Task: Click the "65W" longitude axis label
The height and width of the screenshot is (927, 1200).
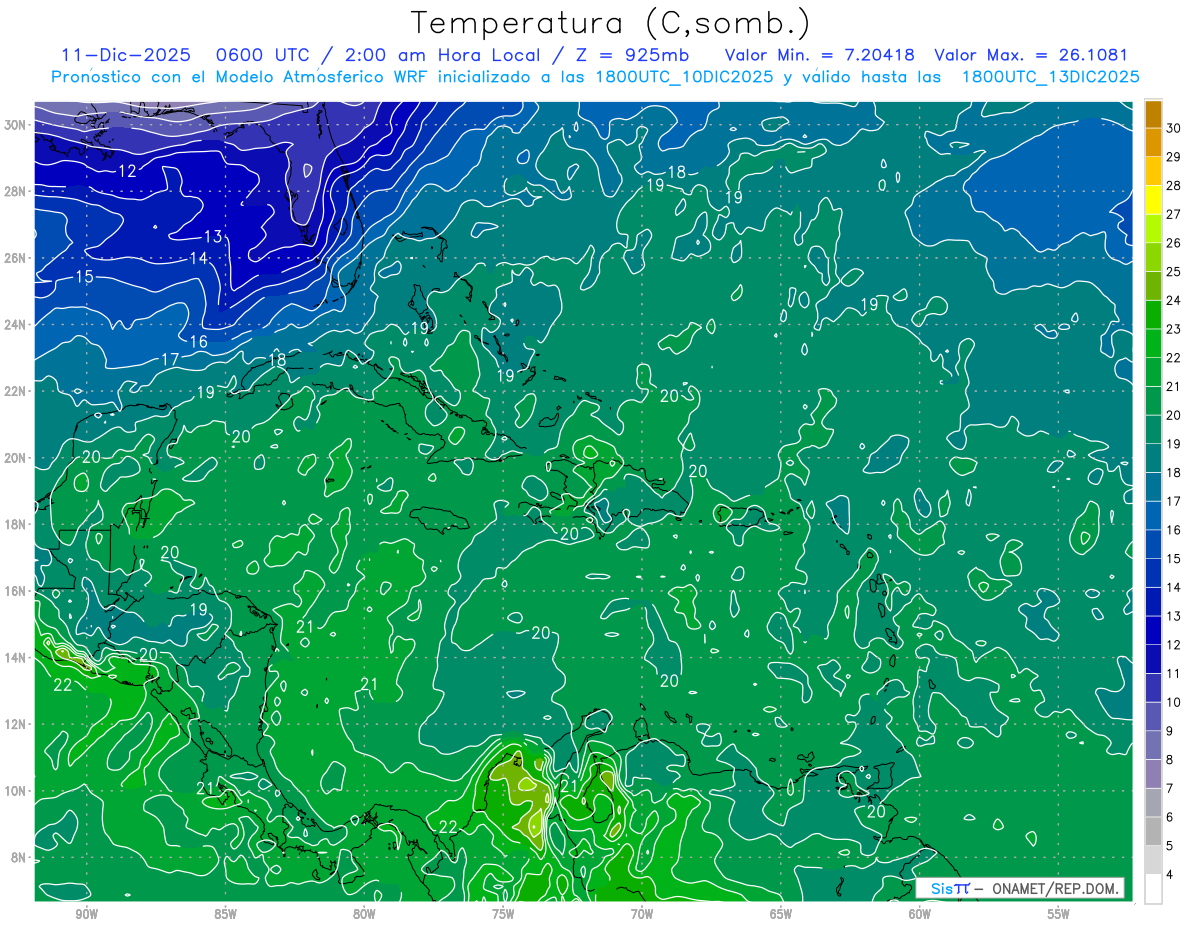Action: [781, 915]
